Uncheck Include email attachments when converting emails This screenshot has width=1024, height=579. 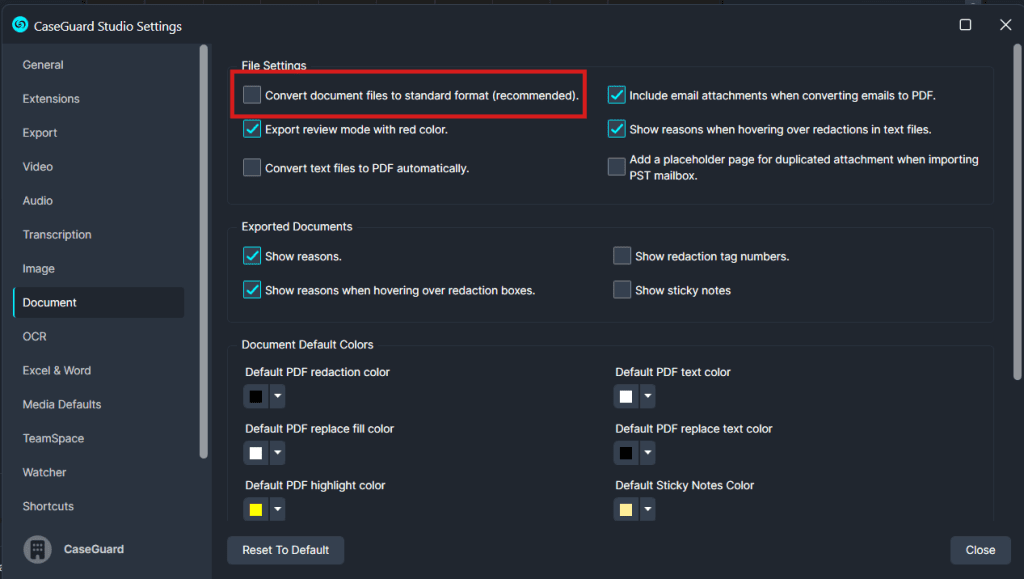pos(616,96)
